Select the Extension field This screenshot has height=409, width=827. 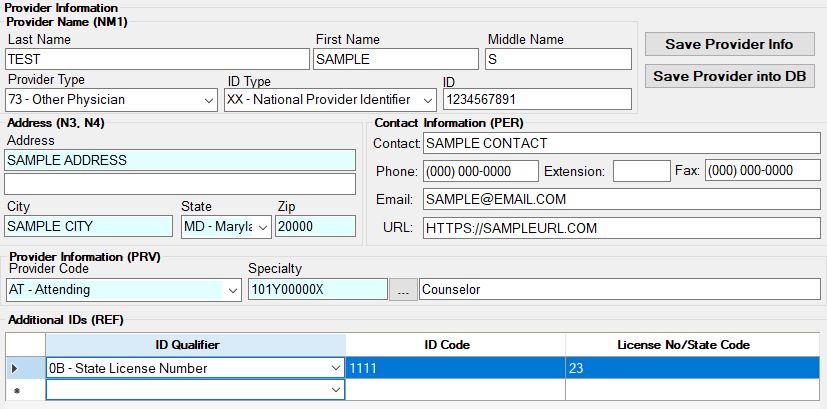pyautogui.click(x=642, y=171)
